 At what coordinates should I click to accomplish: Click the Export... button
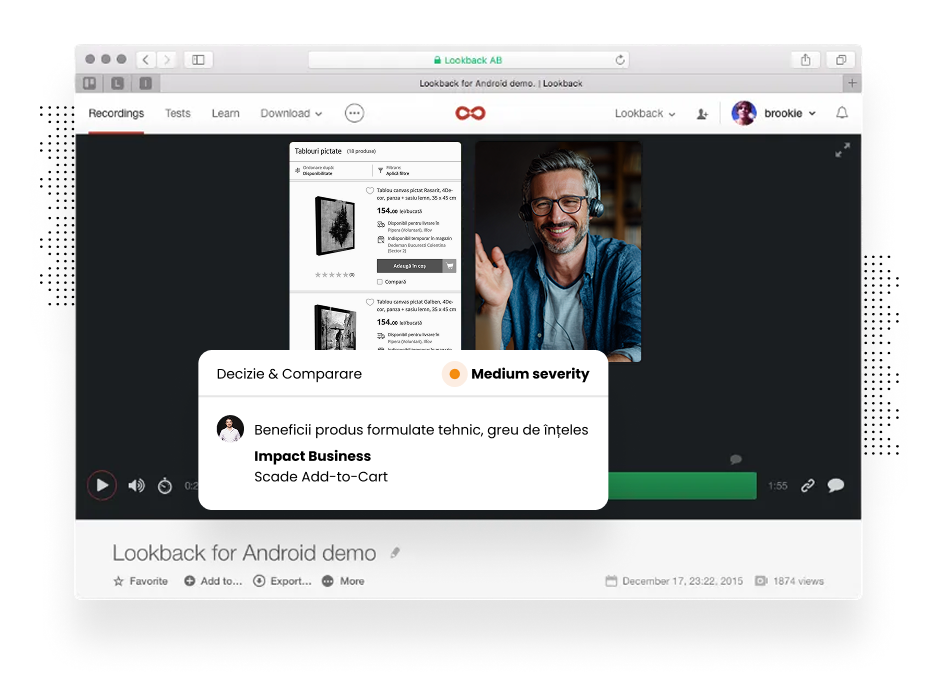[x=283, y=581]
